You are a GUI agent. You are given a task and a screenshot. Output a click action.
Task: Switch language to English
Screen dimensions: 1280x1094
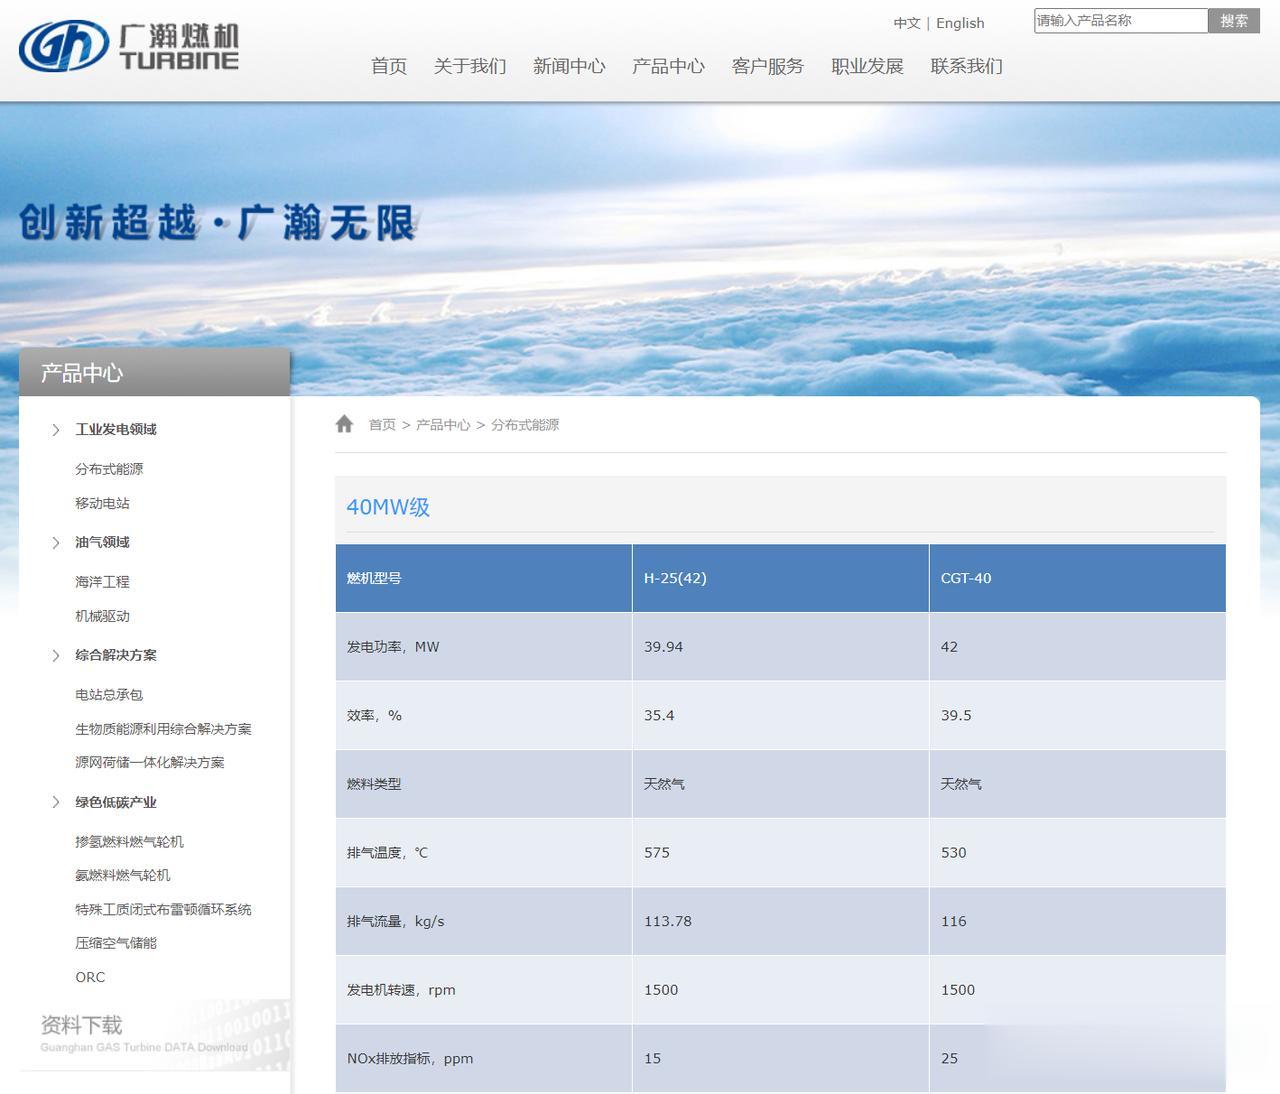(960, 23)
